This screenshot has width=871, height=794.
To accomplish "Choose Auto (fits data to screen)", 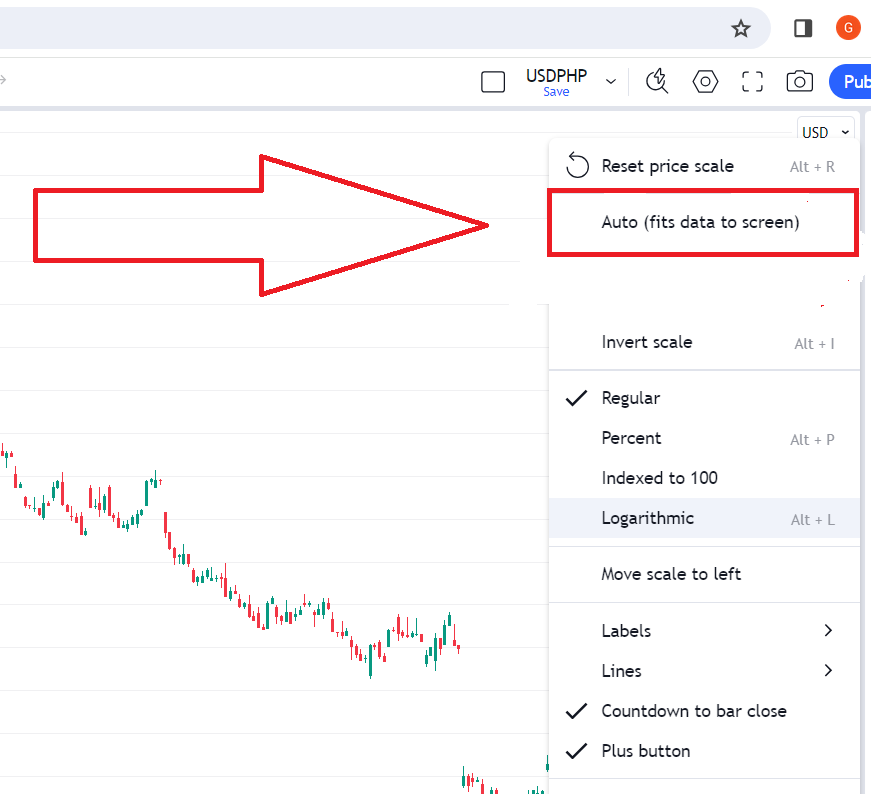I will 700,222.
